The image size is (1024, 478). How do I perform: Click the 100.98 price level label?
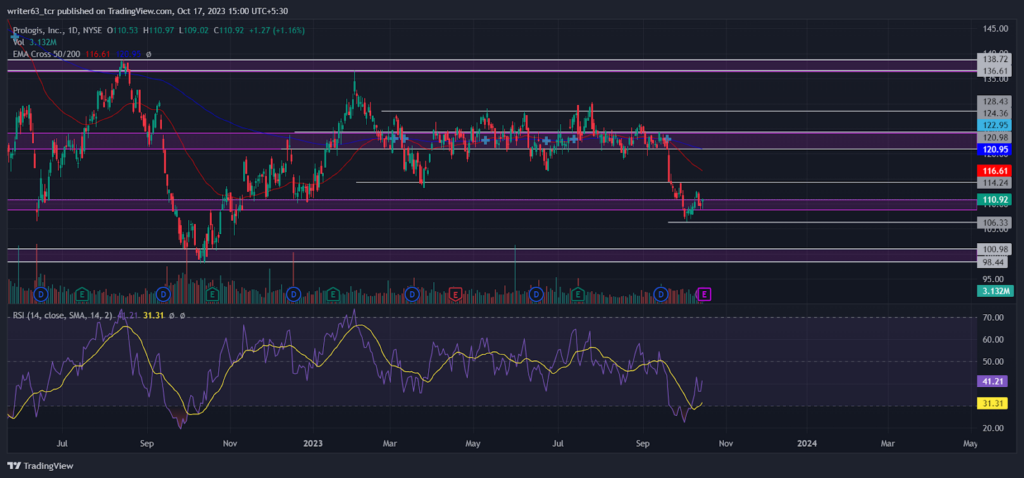pyautogui.click(x=994, y=249)
